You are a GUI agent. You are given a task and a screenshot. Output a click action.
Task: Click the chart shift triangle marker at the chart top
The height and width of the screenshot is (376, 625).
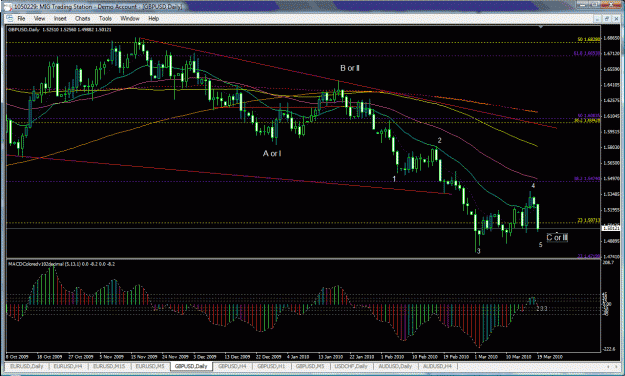[x=541, y=27]
